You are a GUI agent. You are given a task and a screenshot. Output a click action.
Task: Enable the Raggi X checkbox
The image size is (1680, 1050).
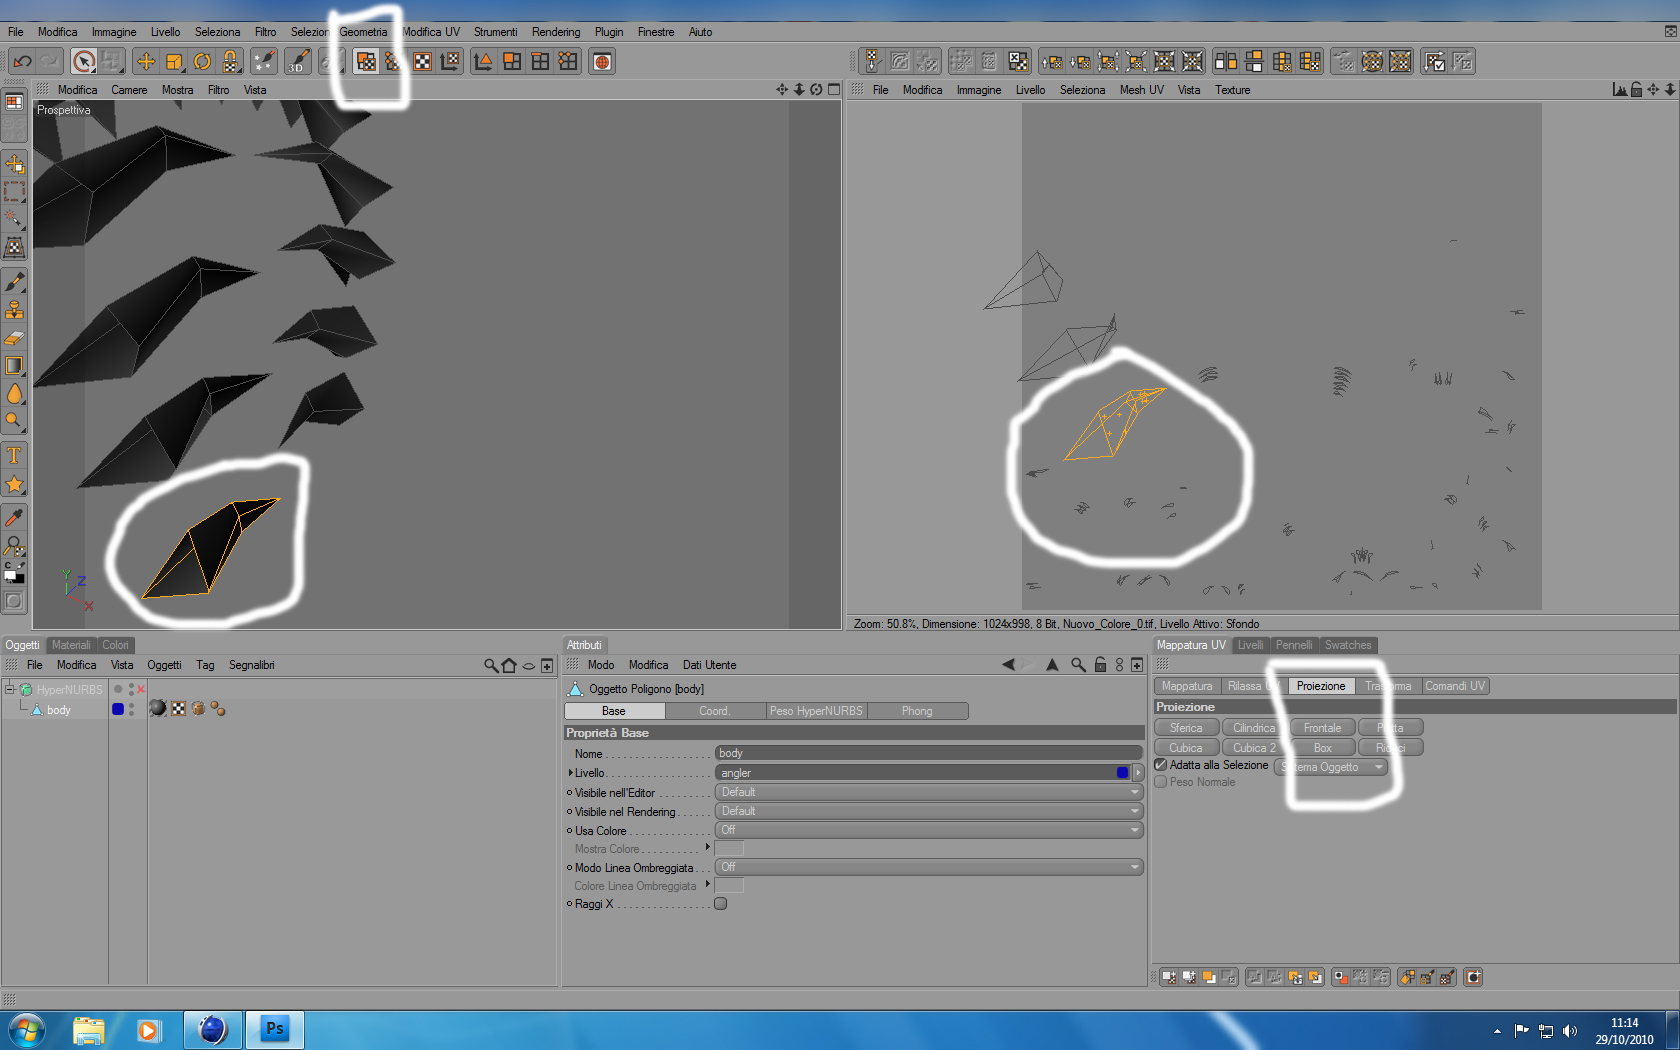[x=720, y=904]
